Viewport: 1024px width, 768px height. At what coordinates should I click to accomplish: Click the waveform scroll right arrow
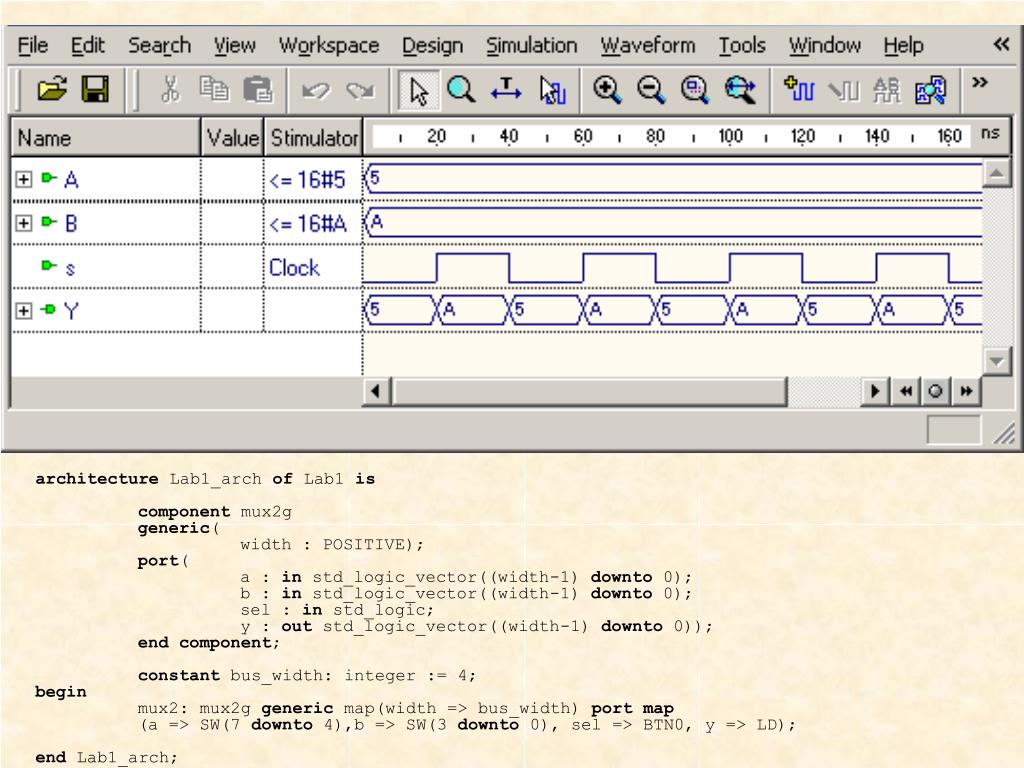tap(875, 391)
